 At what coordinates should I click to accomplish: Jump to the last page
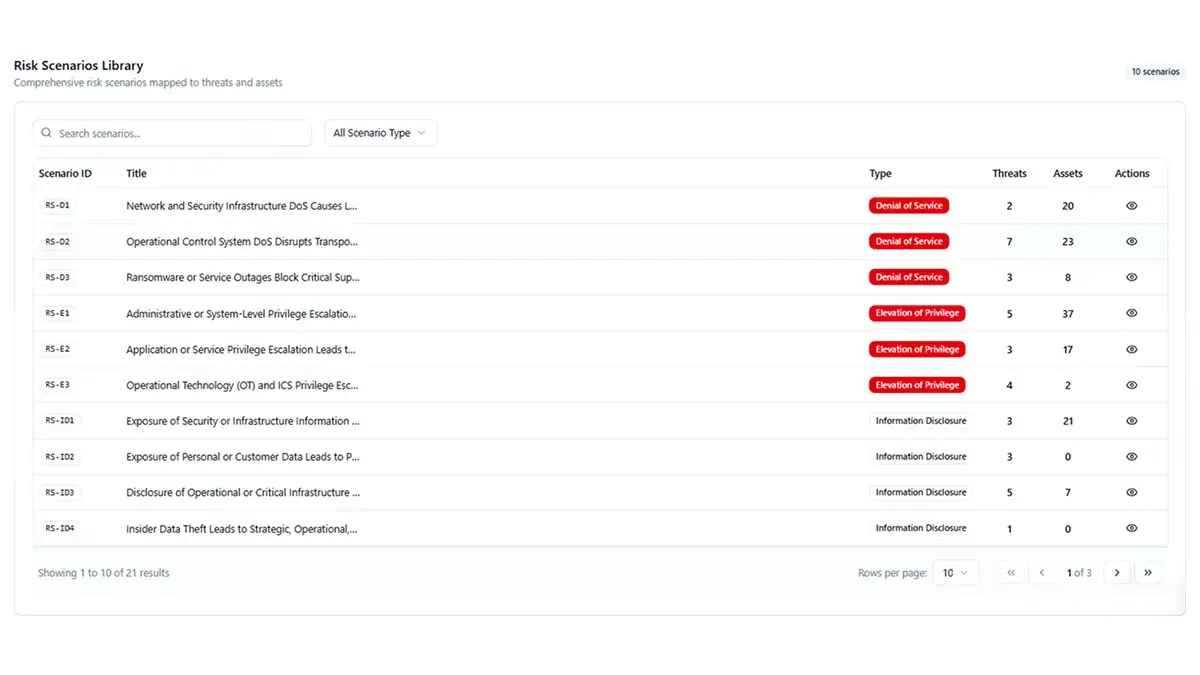tap(1148, 573)
